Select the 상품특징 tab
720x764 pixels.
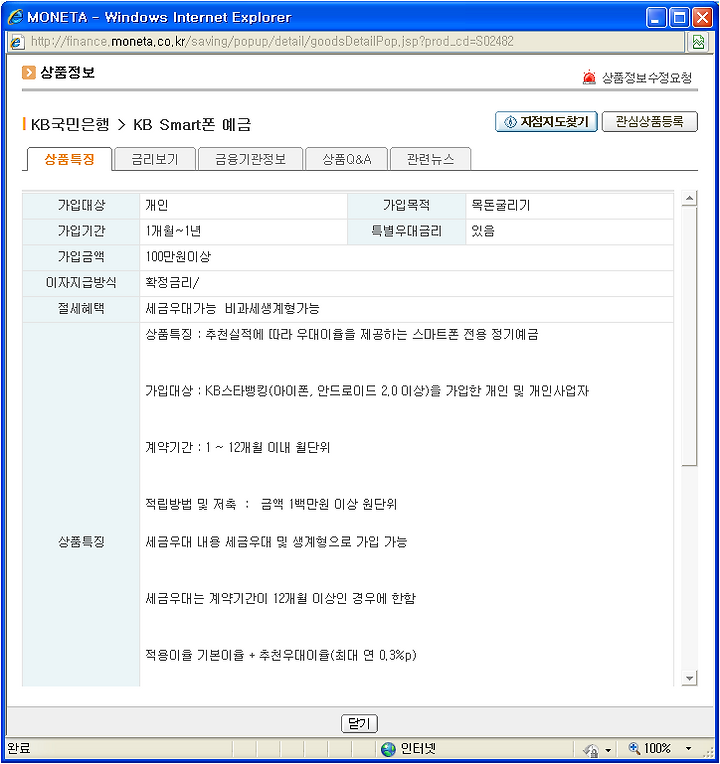pyautogui.click(x=69, y=159)
